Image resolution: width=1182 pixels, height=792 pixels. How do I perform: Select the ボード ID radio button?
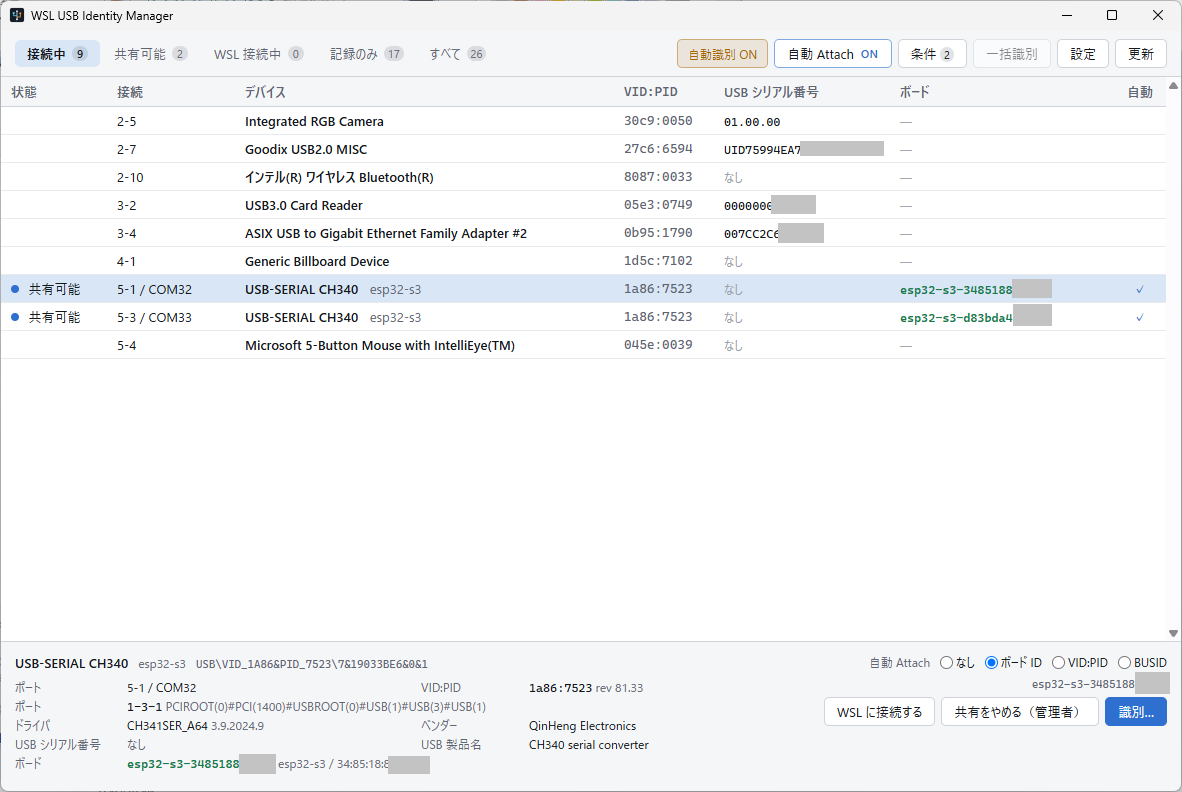pos(991,662)
